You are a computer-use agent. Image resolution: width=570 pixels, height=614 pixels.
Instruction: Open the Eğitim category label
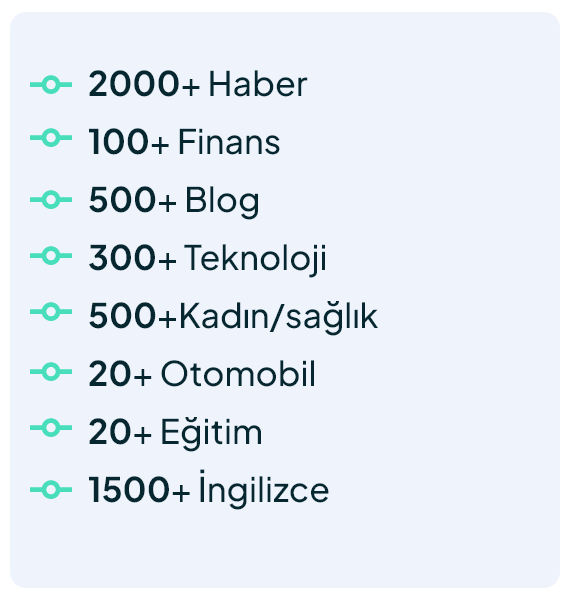(211, 433)
